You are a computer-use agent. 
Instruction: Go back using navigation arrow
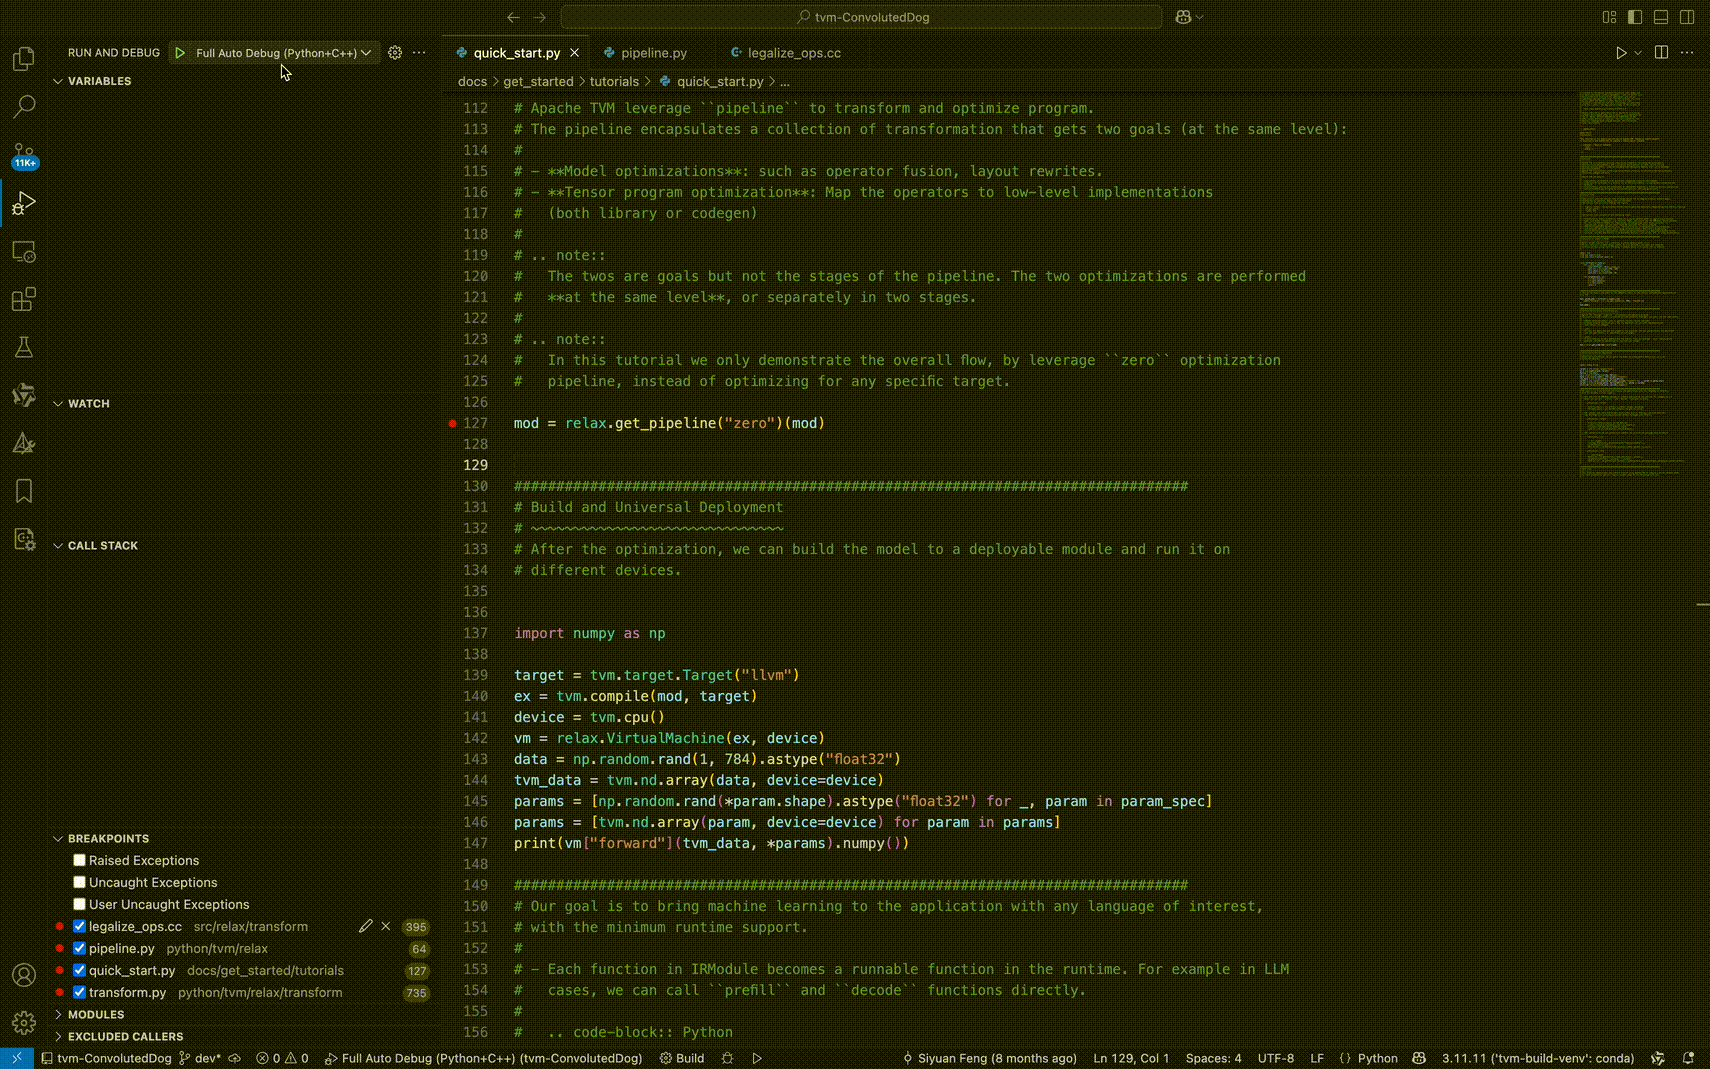513,17
